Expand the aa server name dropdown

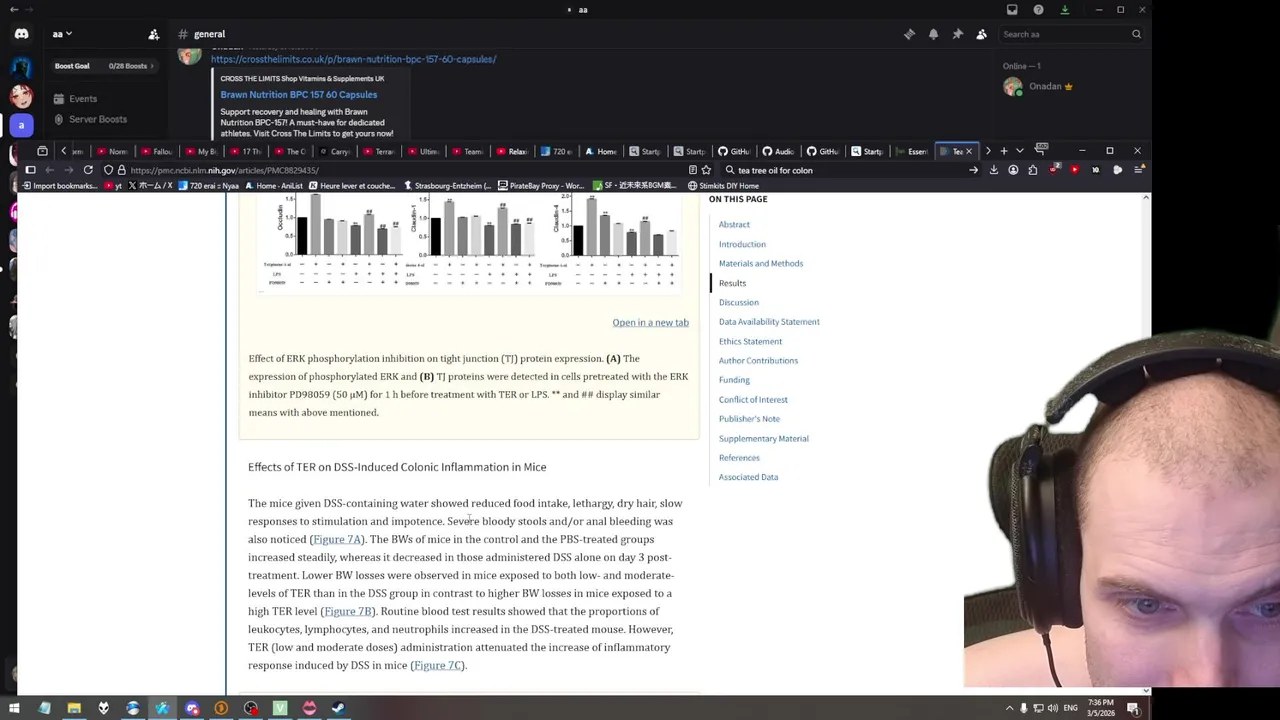[63, 34]
